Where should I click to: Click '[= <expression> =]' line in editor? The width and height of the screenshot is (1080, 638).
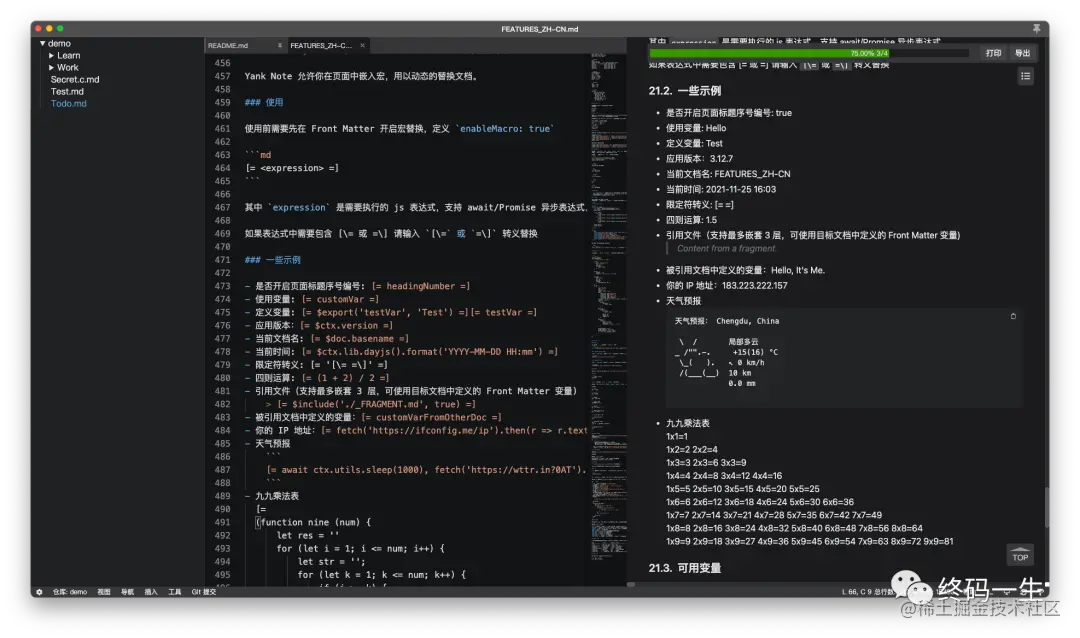click(x=292, y=168)
